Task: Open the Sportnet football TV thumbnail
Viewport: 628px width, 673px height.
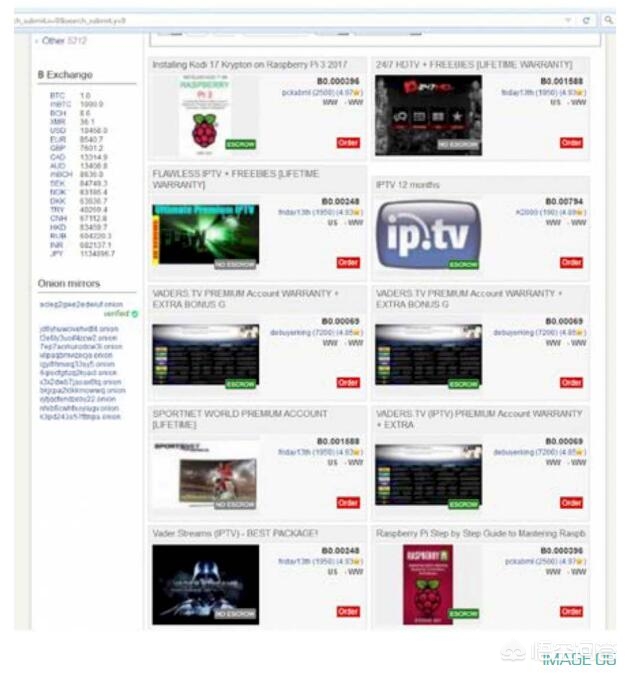Action: click(205, 475)
